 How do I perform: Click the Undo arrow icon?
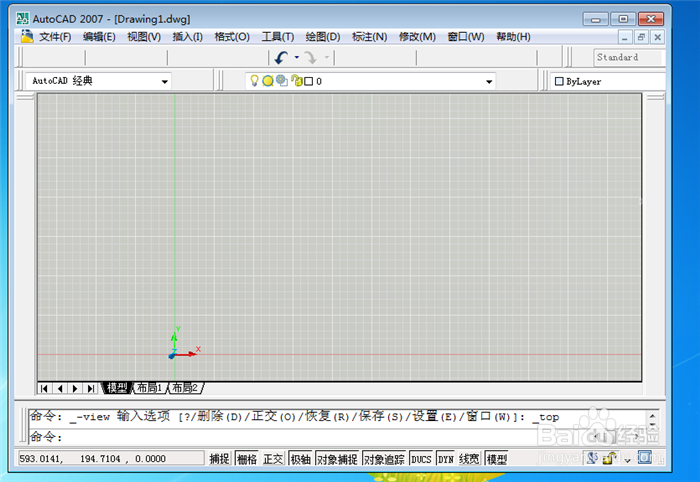(282, 58)
